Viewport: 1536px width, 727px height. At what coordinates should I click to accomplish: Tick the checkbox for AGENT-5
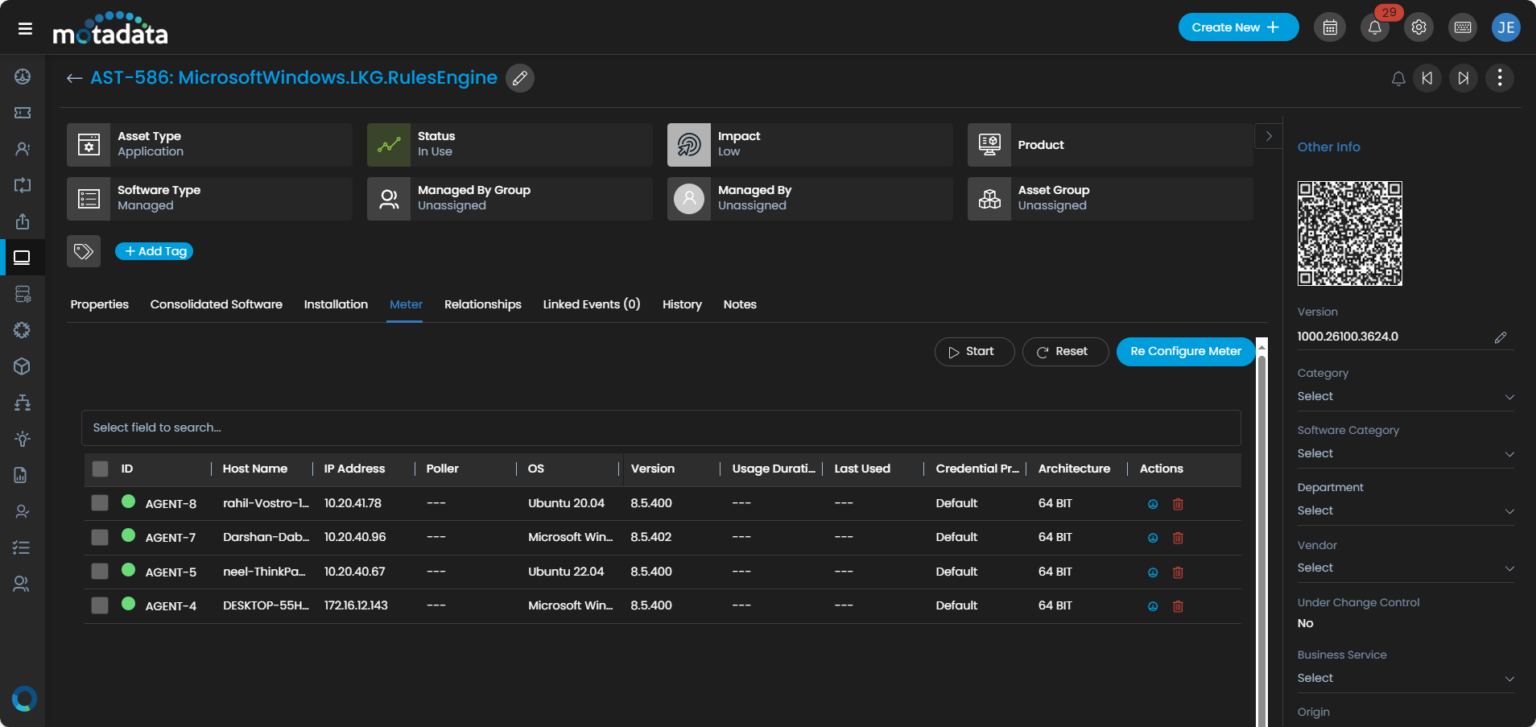(x=100, y=571)
